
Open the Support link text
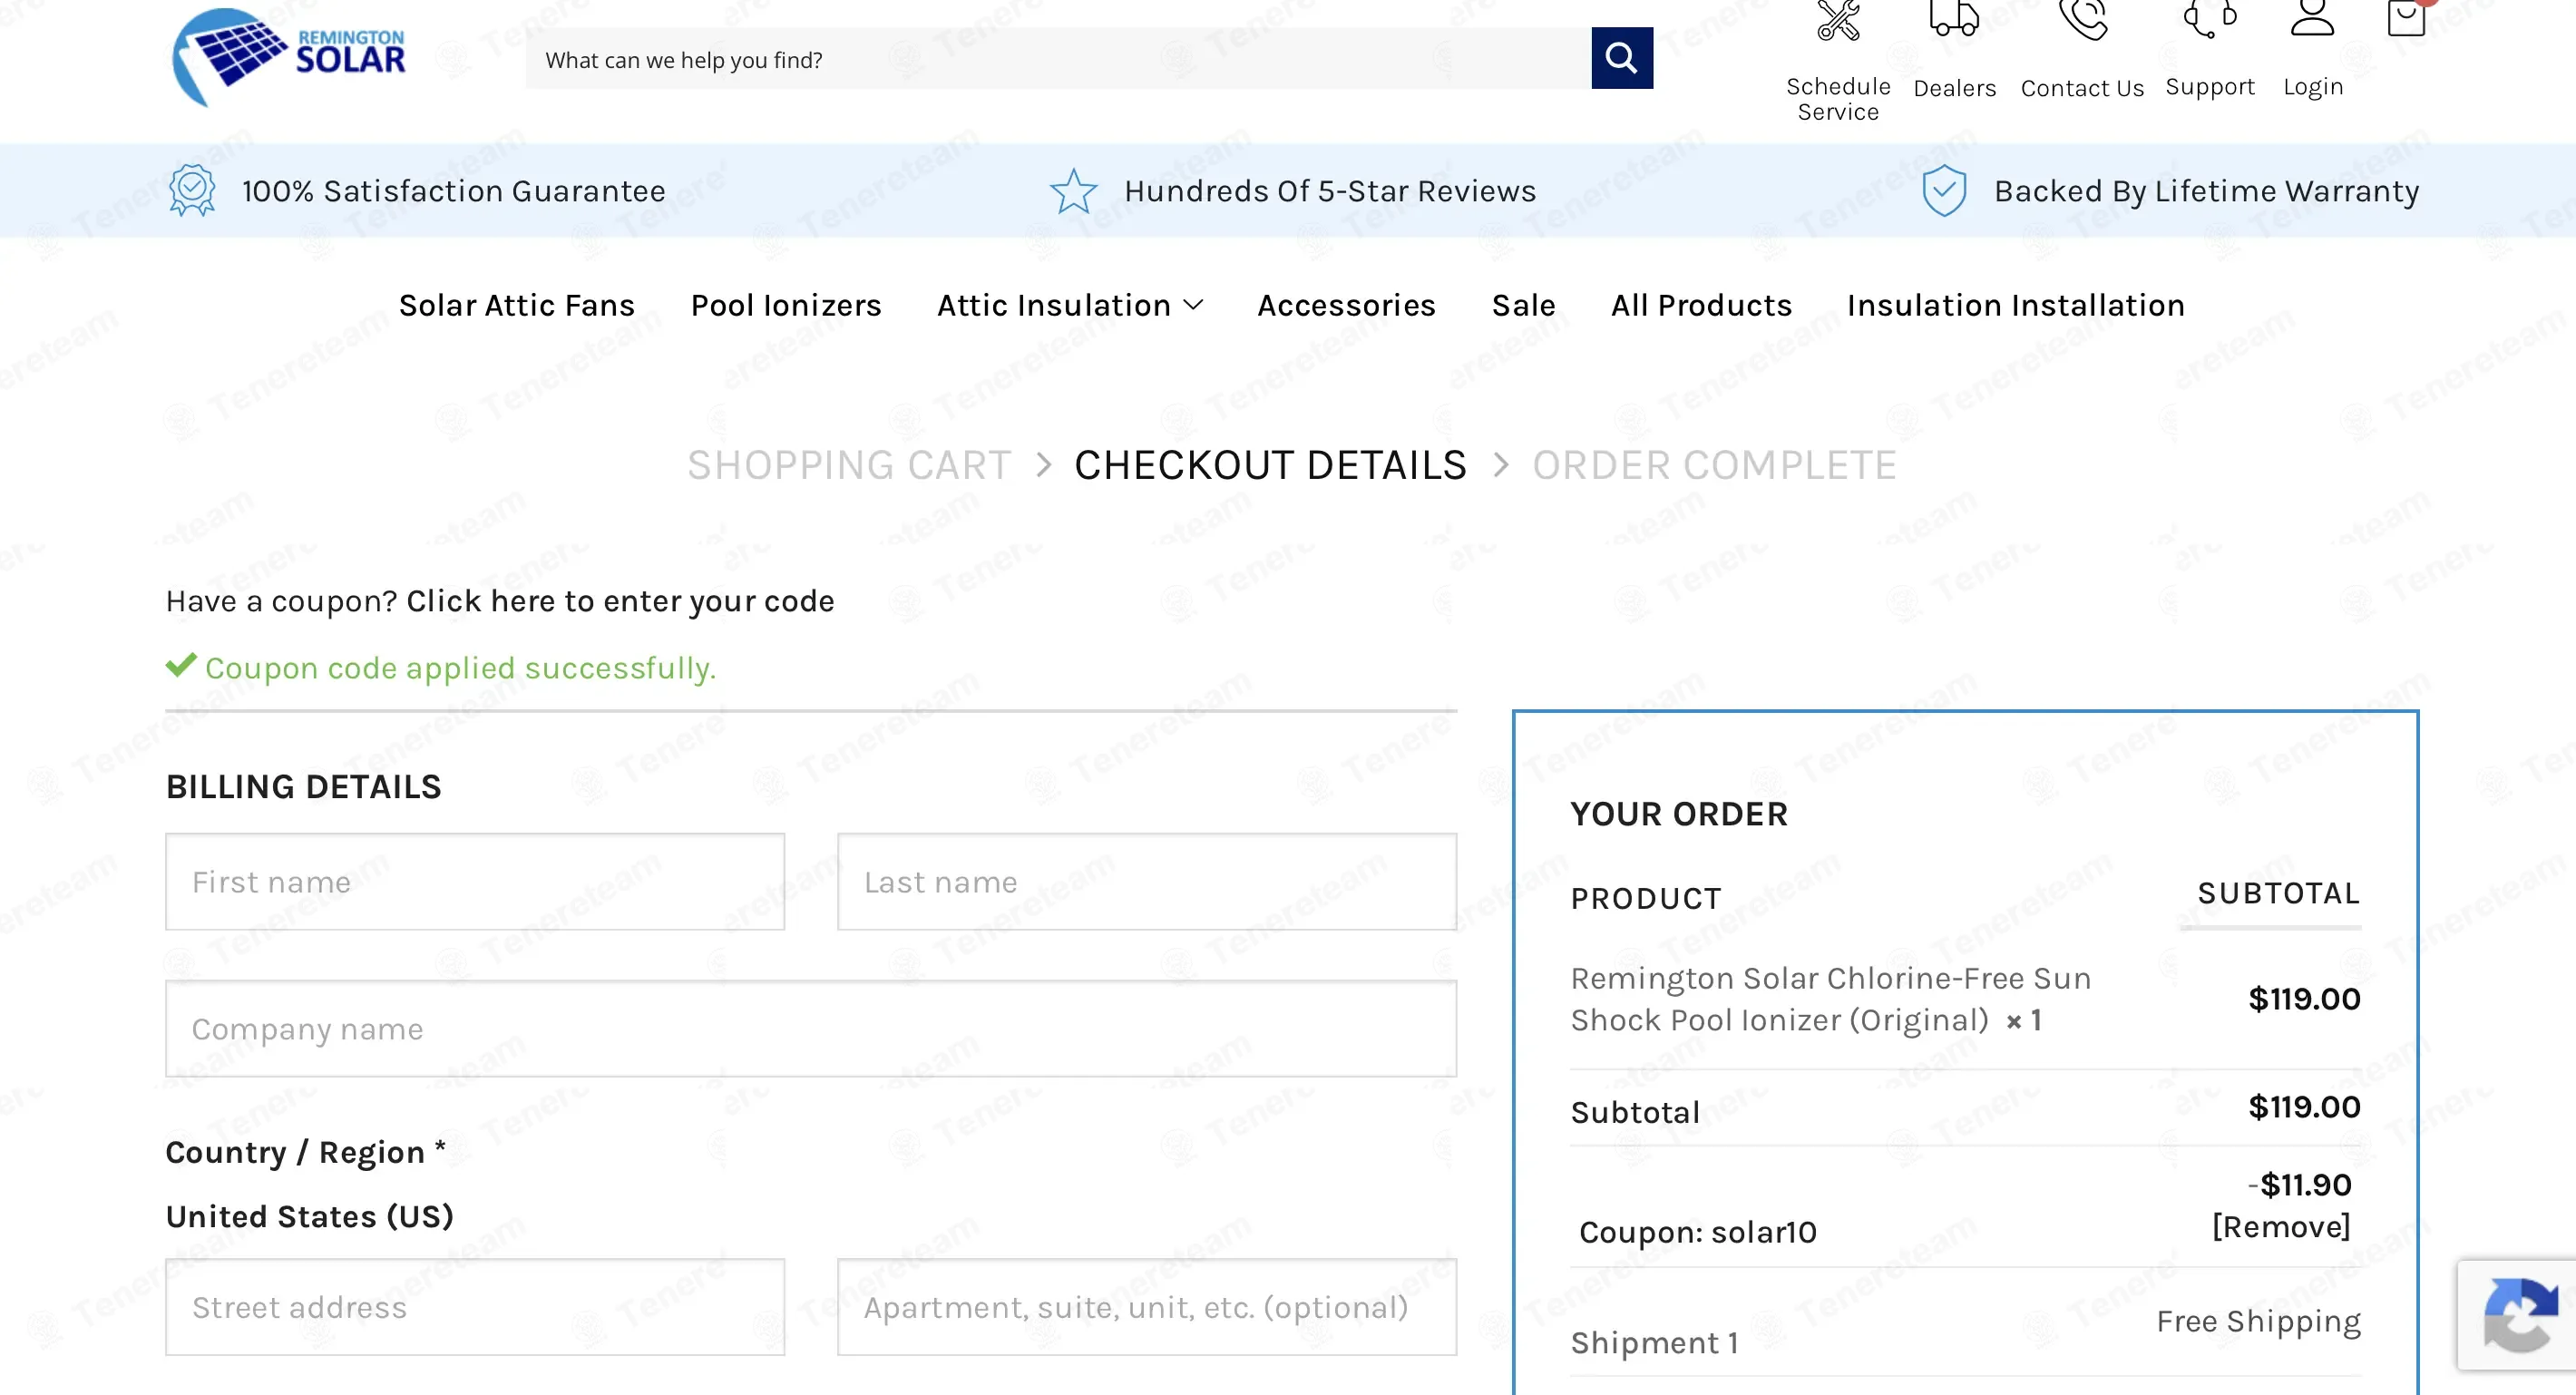pyautogui.click(x=2210, y=87)
